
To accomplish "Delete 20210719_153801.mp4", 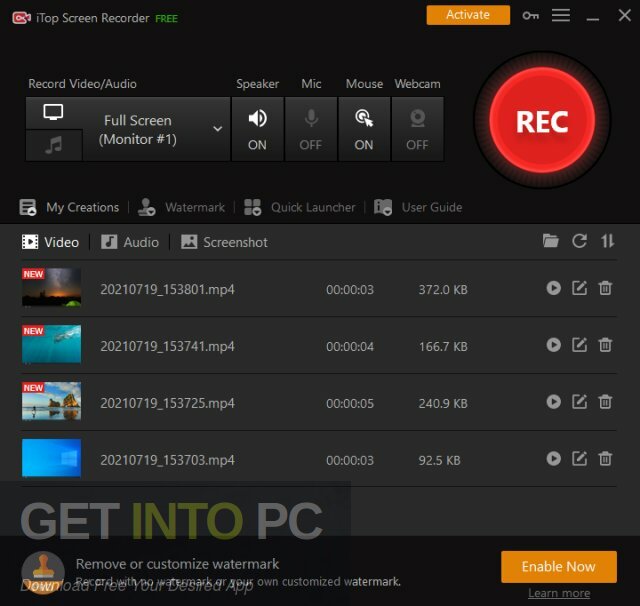I will point(605,288).
